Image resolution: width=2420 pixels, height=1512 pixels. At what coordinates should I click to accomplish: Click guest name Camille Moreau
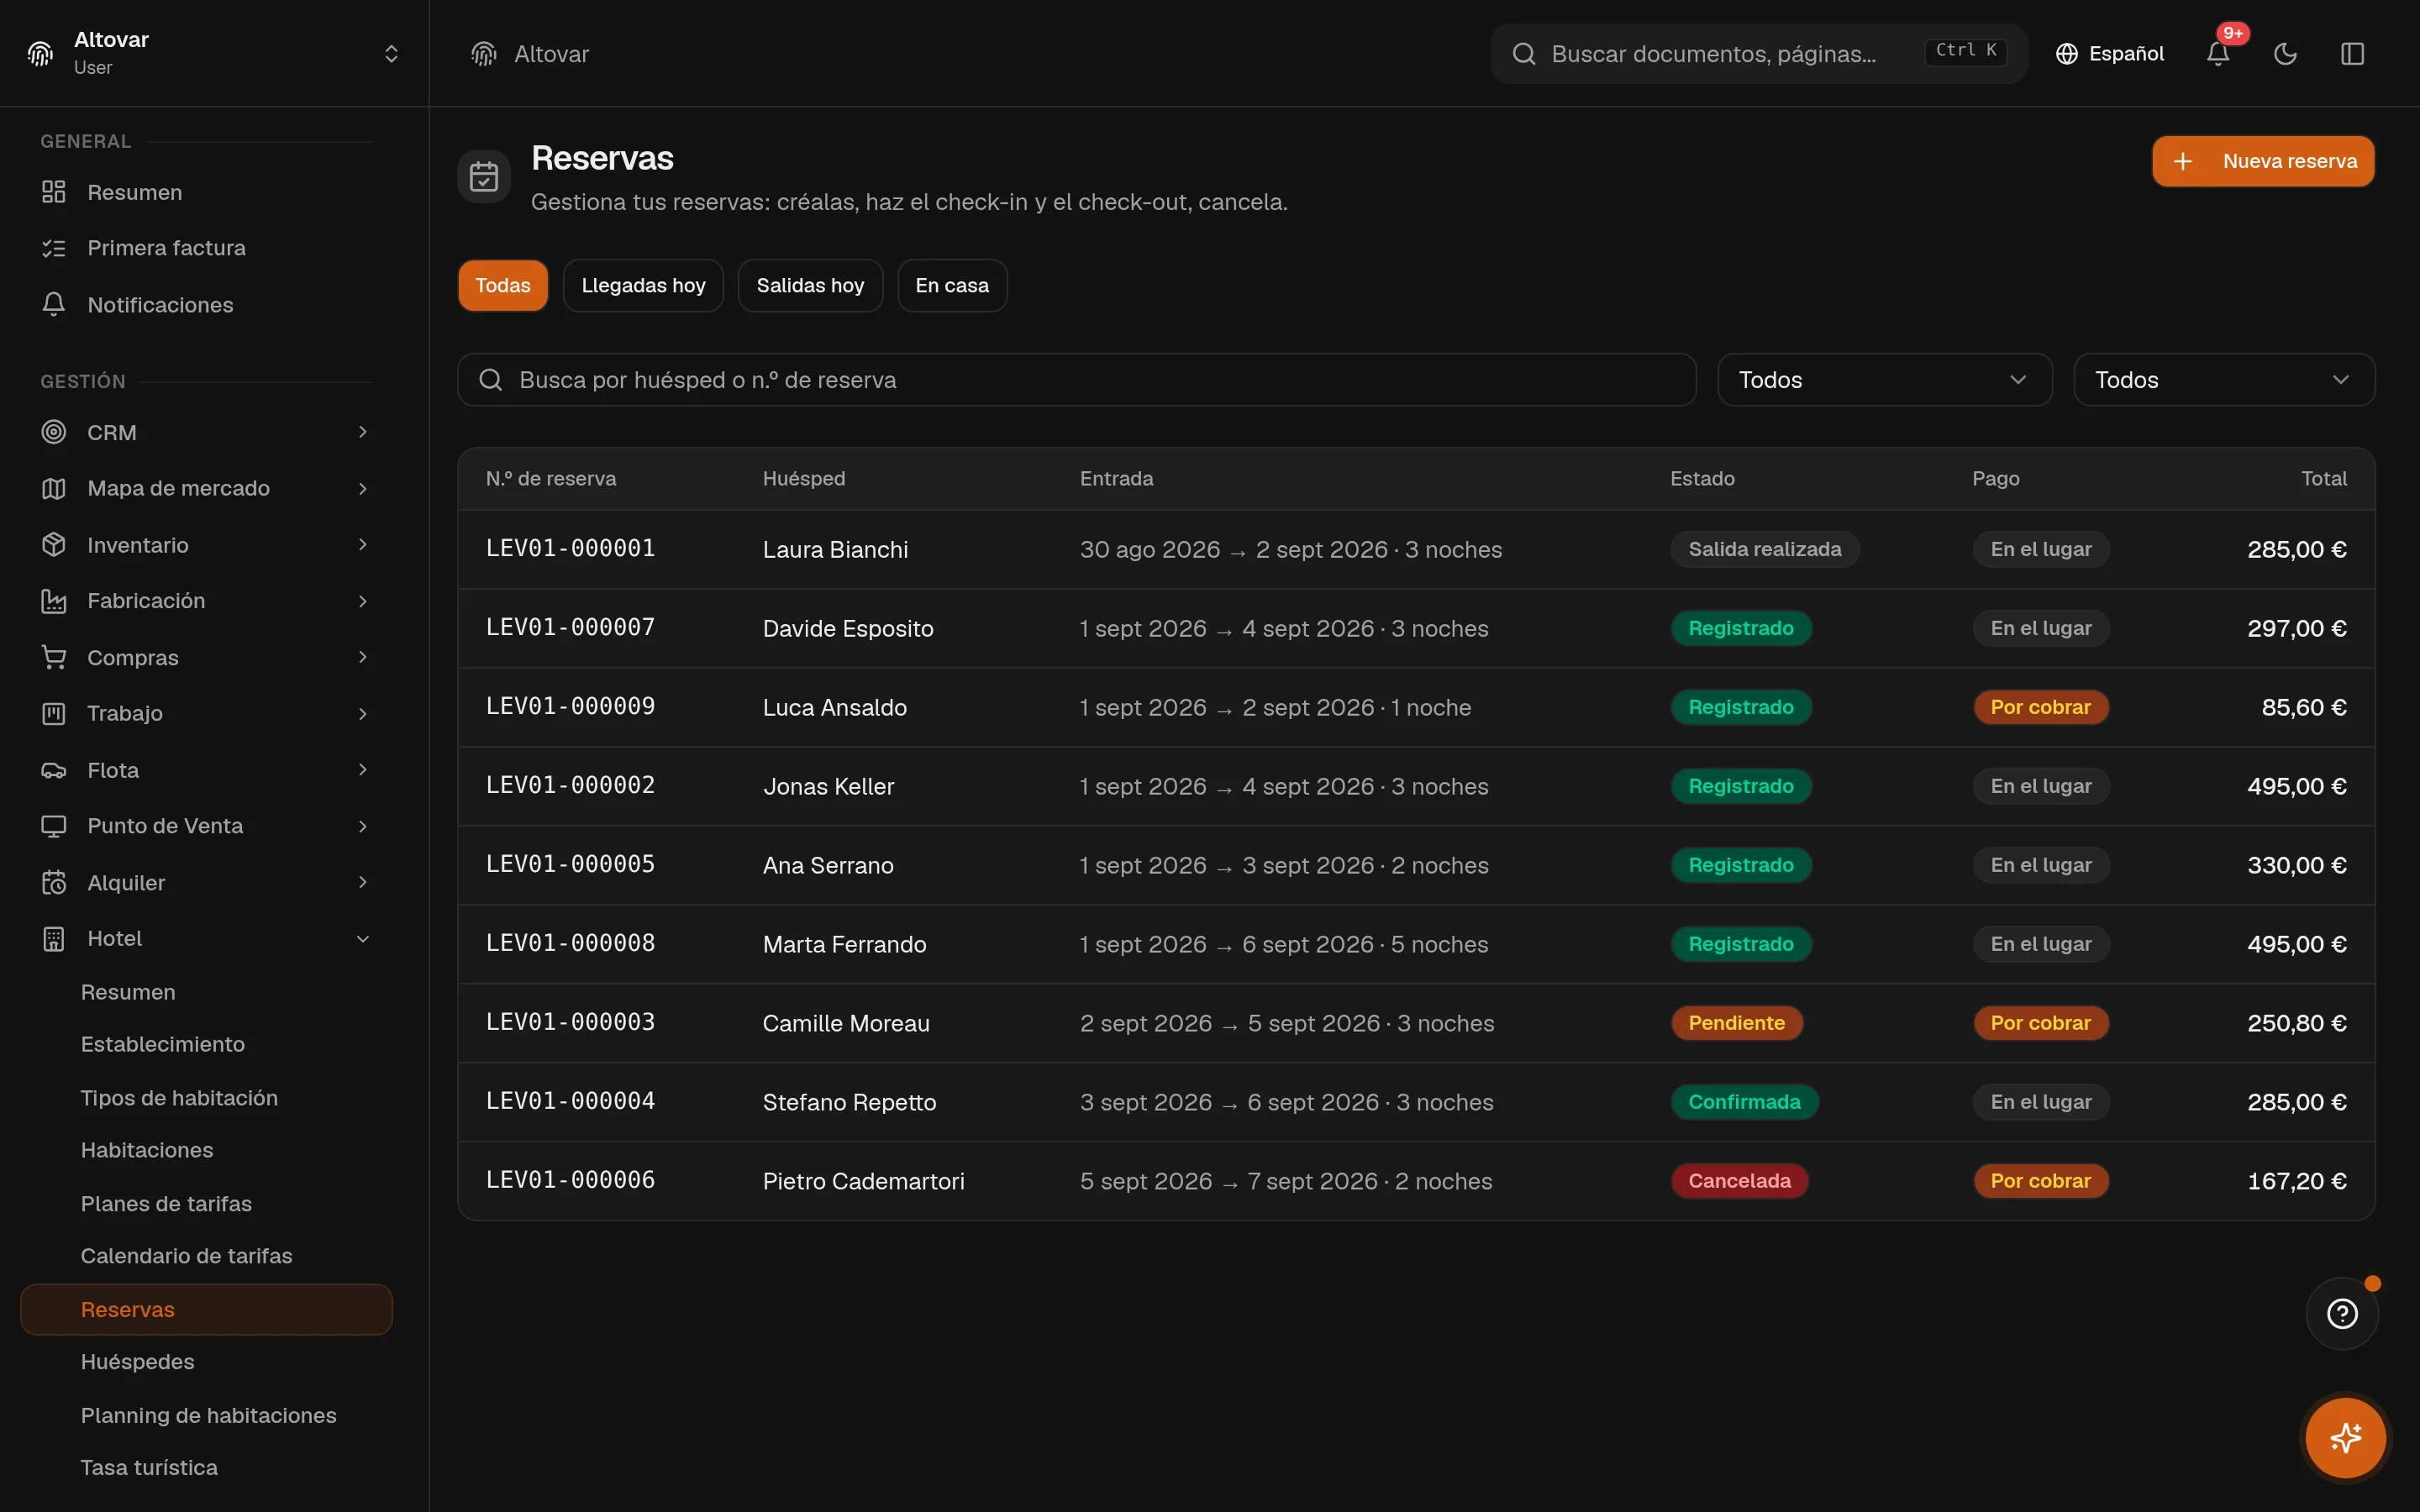[x=846, y=1023]
